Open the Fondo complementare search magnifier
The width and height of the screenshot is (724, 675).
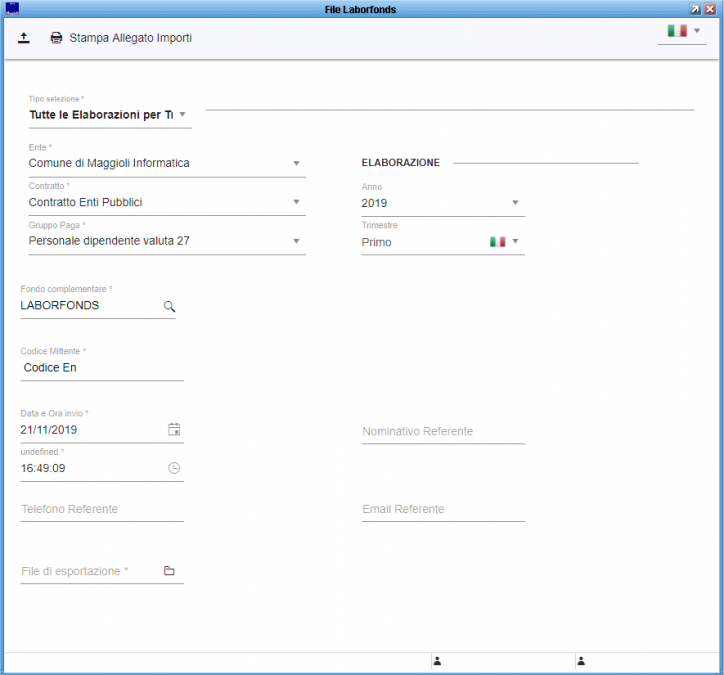pyautogui.click(x=169, y=306)
